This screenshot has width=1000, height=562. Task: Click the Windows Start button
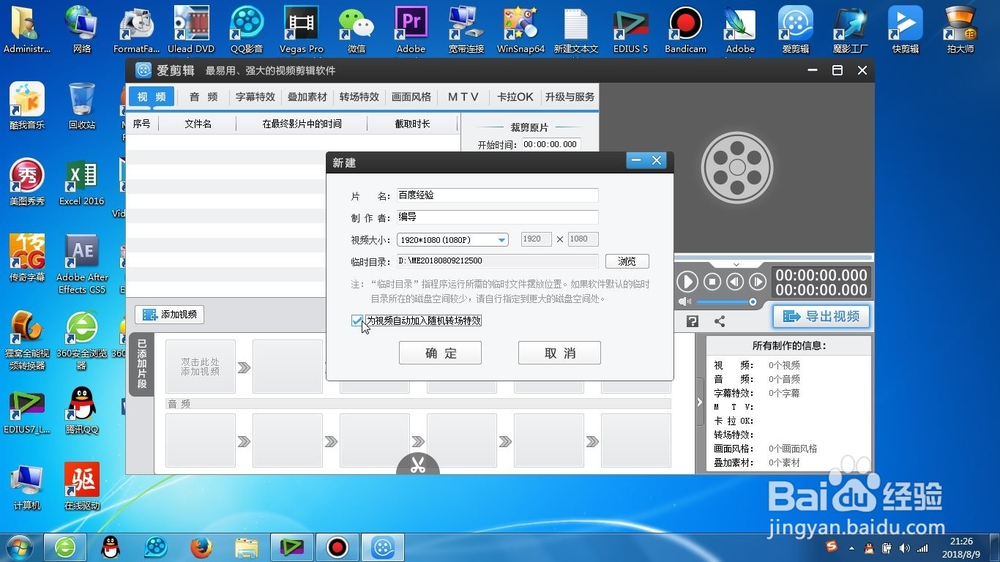point(19,547)
